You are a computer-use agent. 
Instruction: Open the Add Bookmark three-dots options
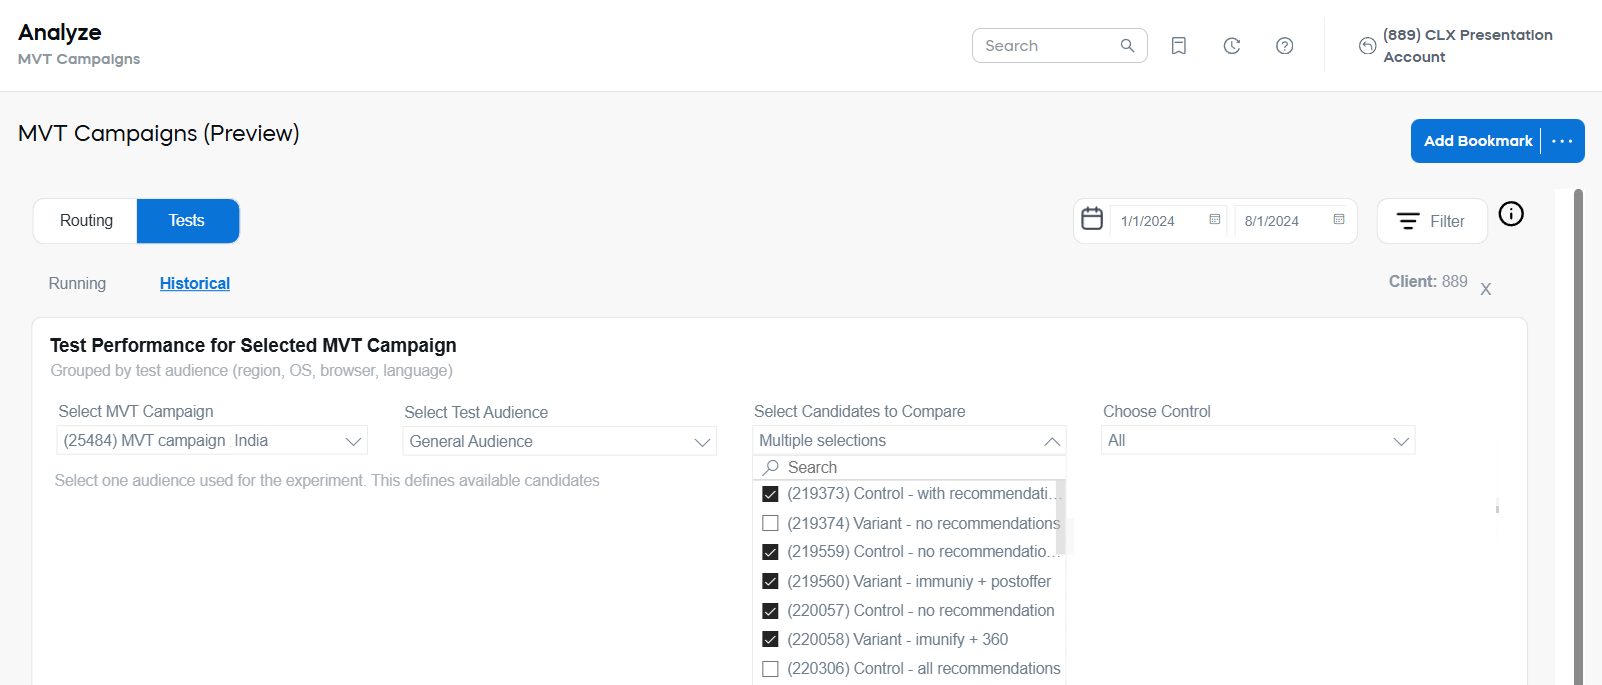[1562, 141]
